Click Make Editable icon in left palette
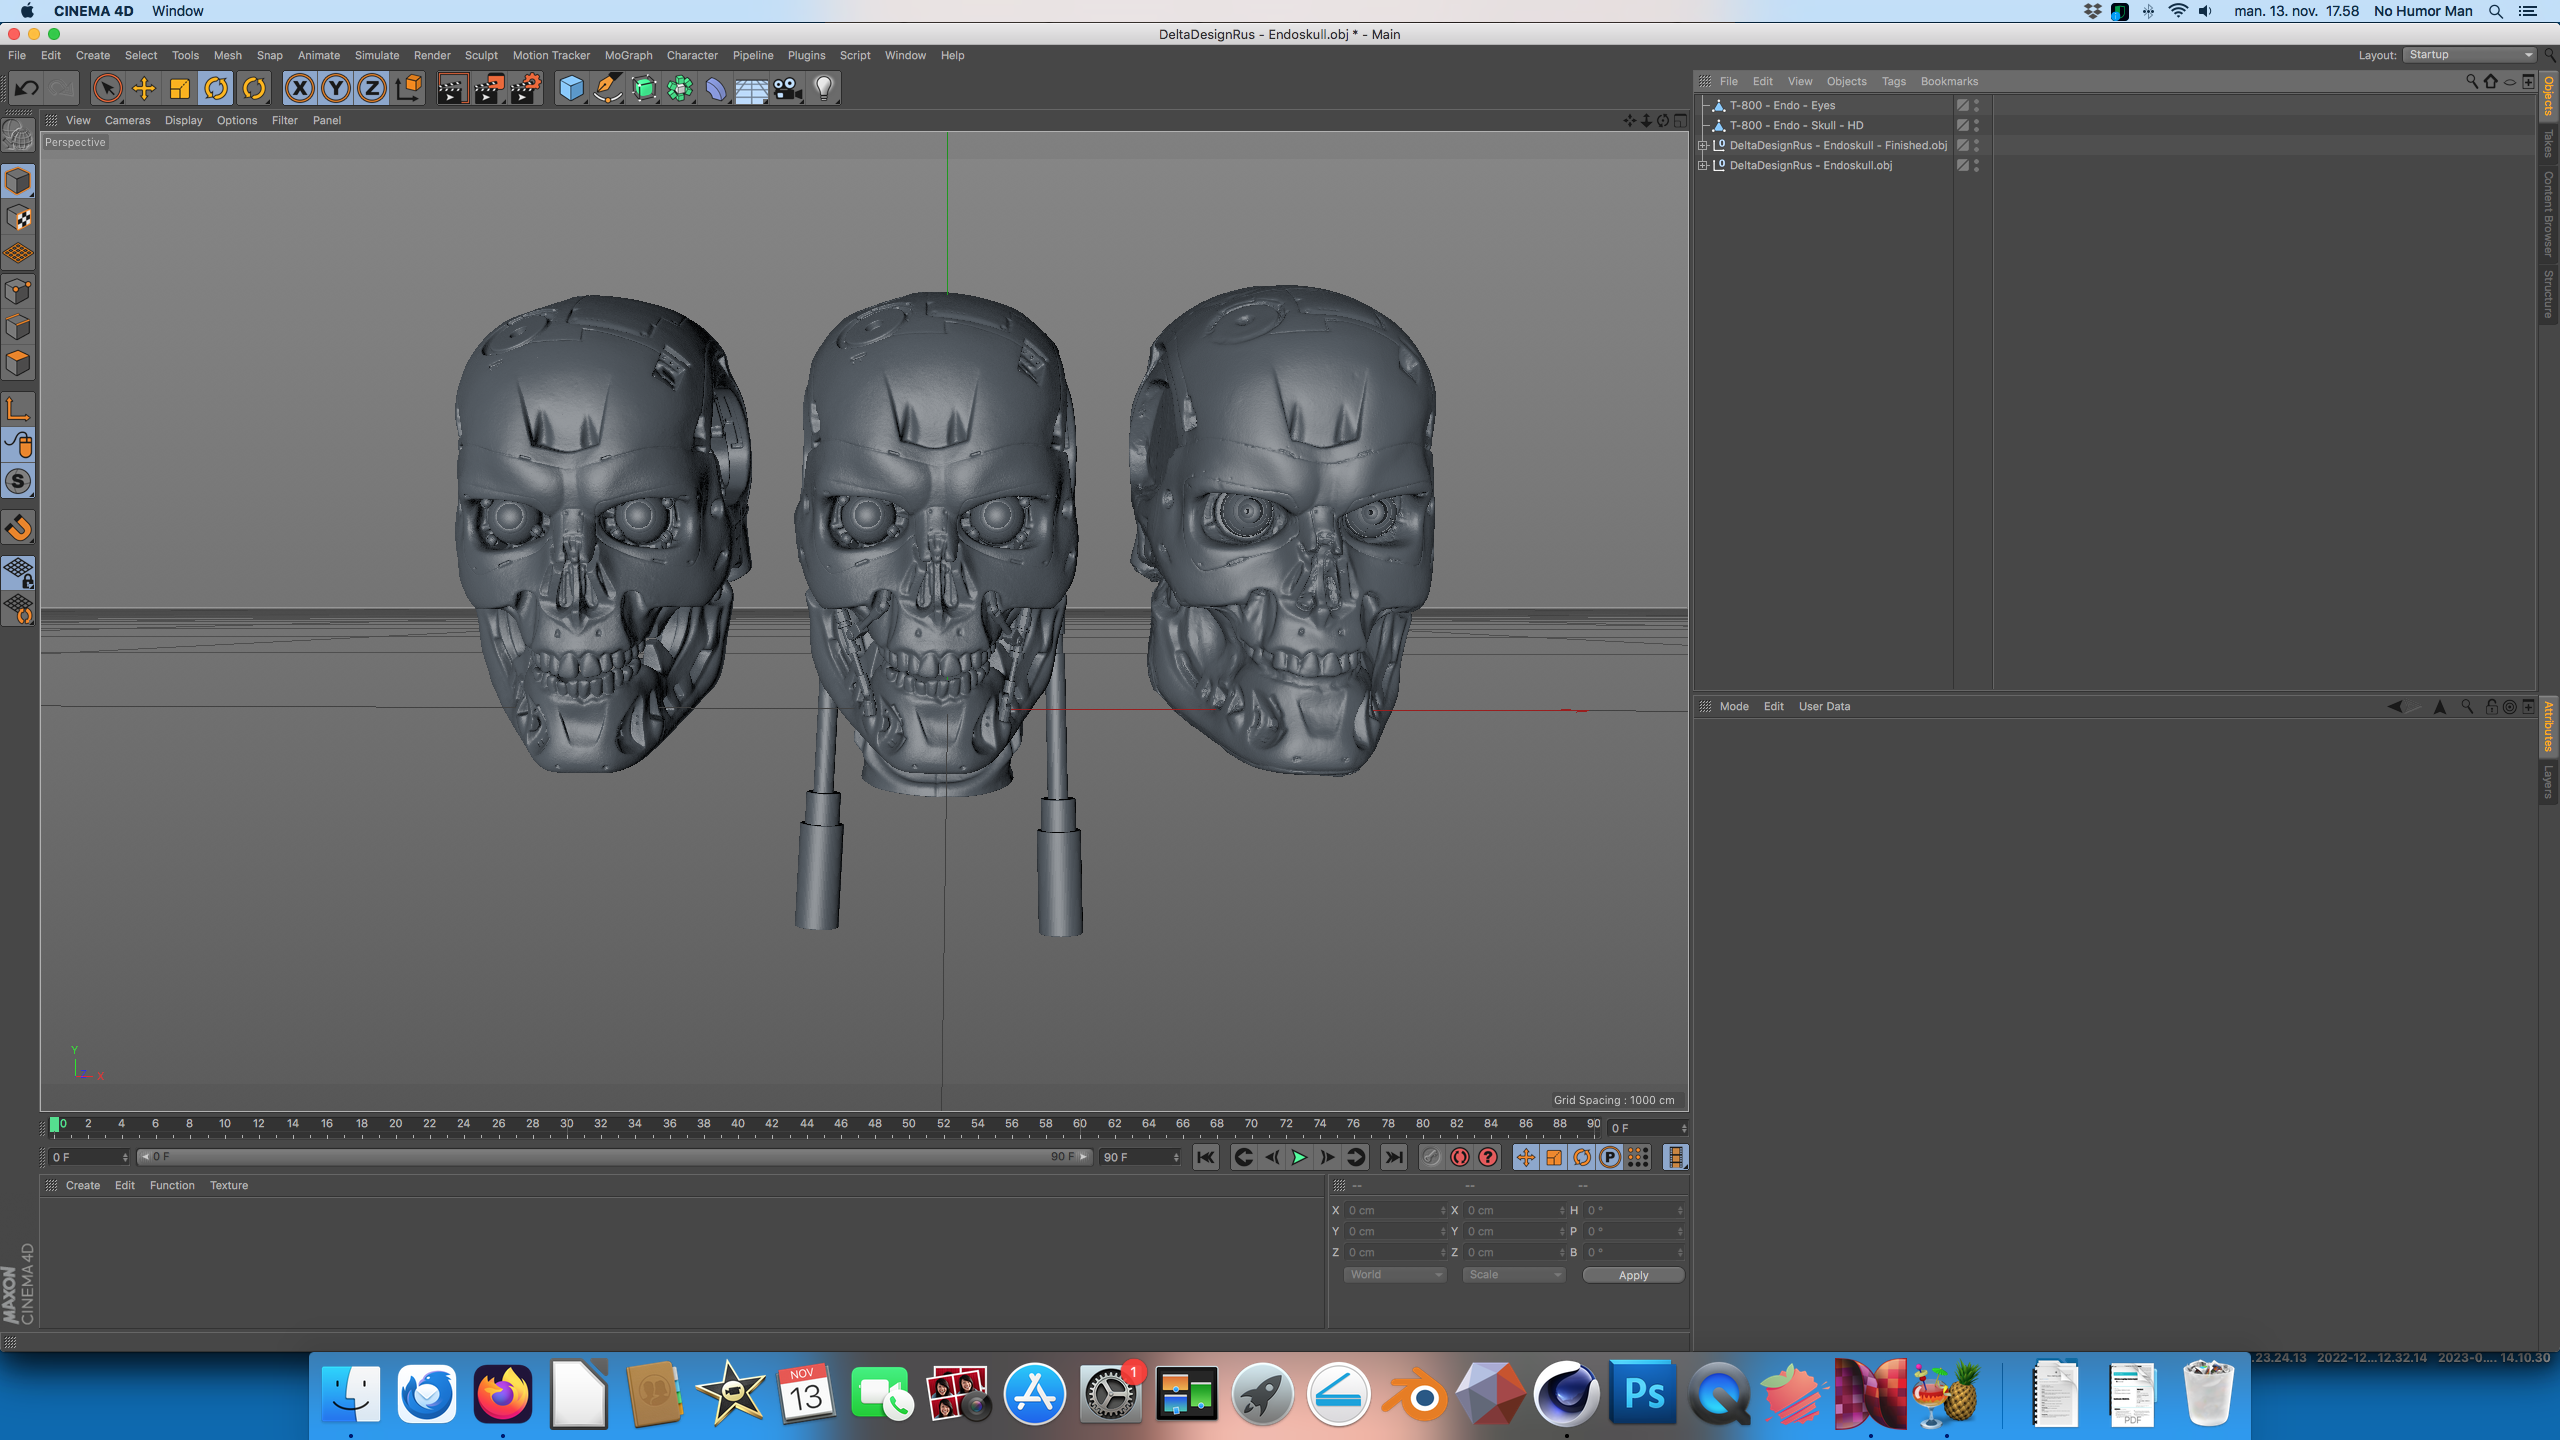The height and width of the screenshot is (1440, 2560). 18,134
